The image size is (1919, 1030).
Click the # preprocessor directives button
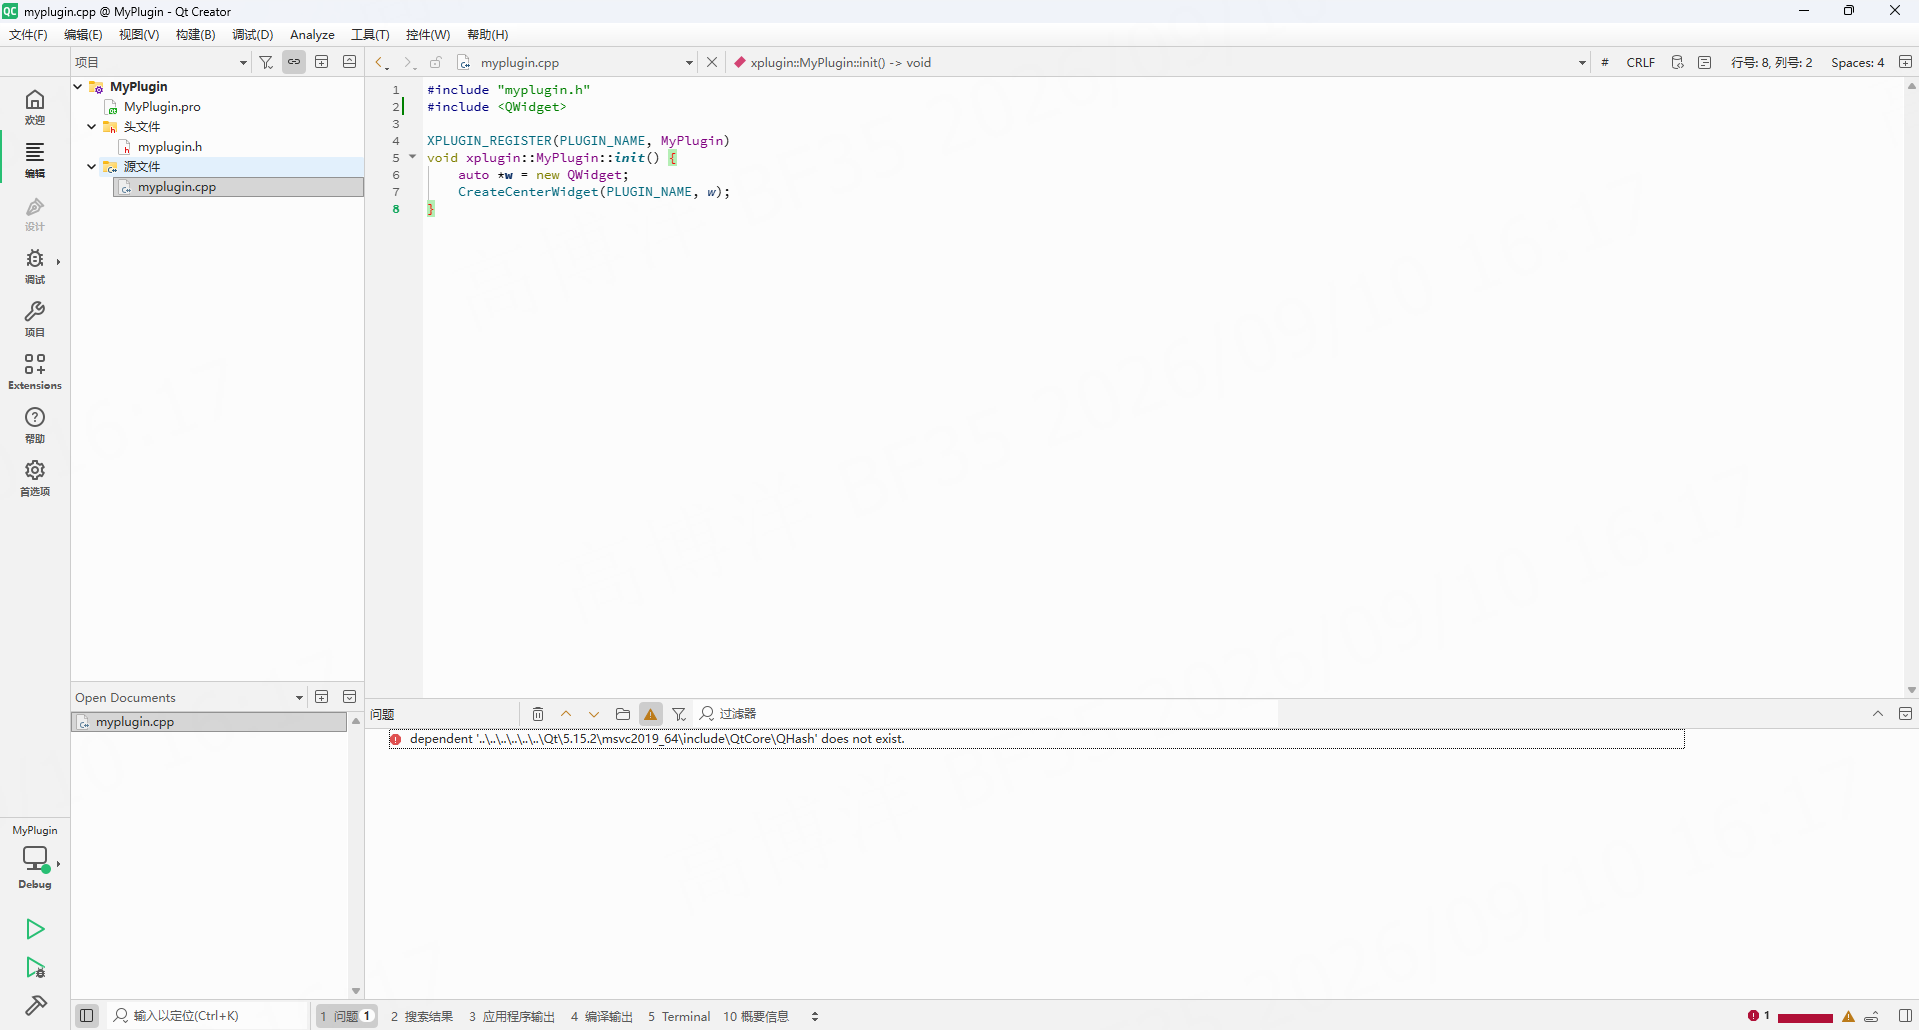[x=1605, y=62]
